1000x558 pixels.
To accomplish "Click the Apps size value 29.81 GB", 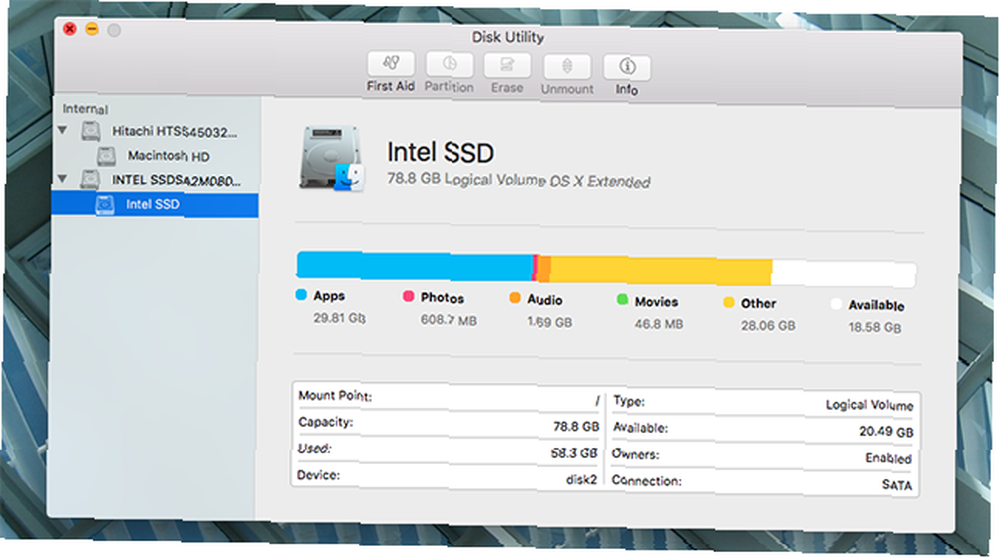I will click(x=339, y=318).
